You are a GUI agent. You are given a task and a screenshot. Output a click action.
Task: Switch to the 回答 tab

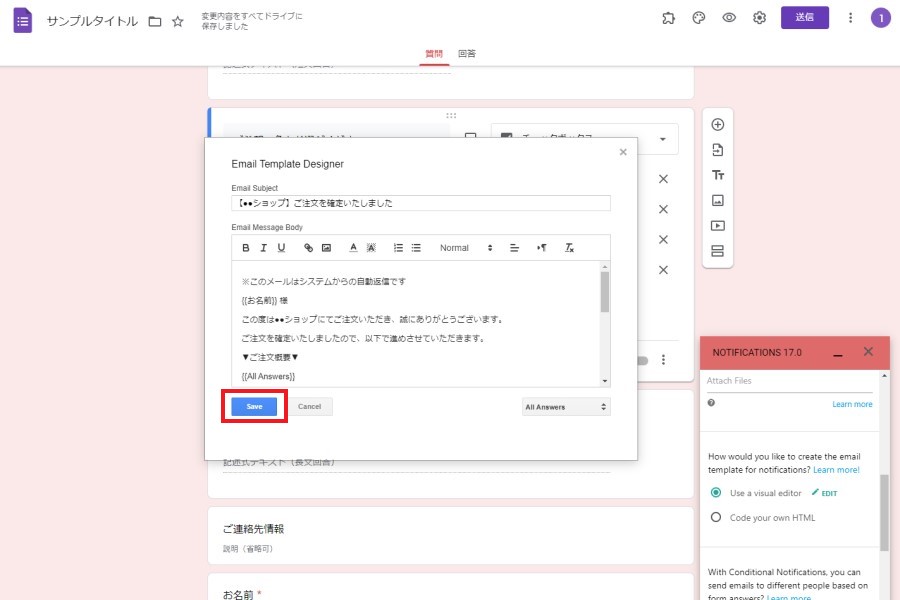click(466, 53)
